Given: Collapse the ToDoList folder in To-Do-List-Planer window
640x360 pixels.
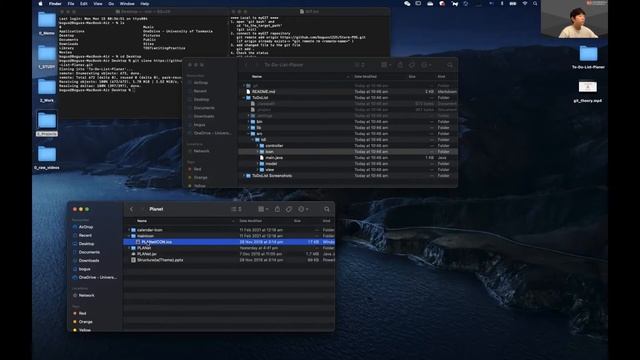Looking at the screenshot, I should tap(244, 98).
